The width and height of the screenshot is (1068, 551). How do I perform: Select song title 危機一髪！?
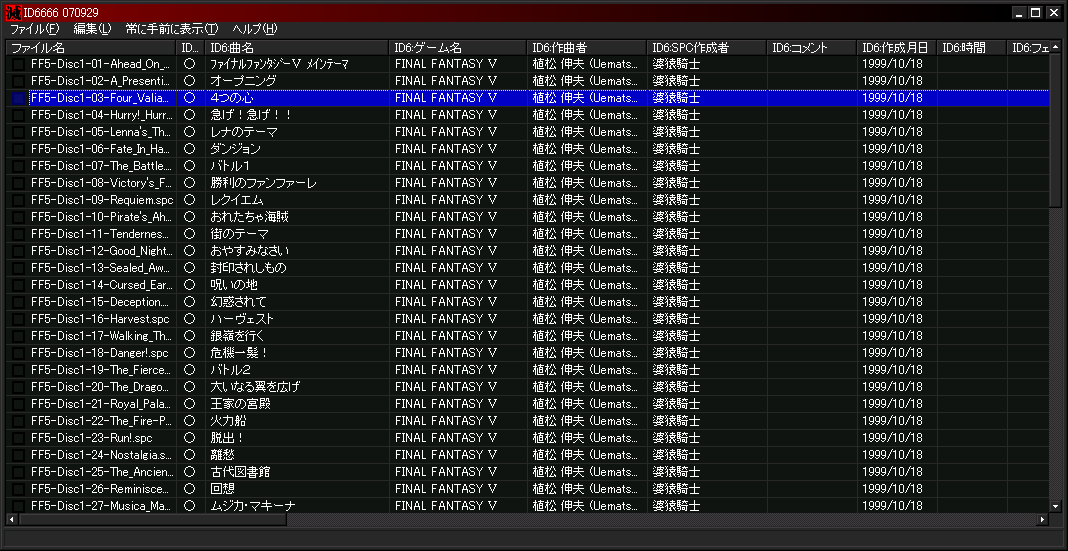(239, 353)
